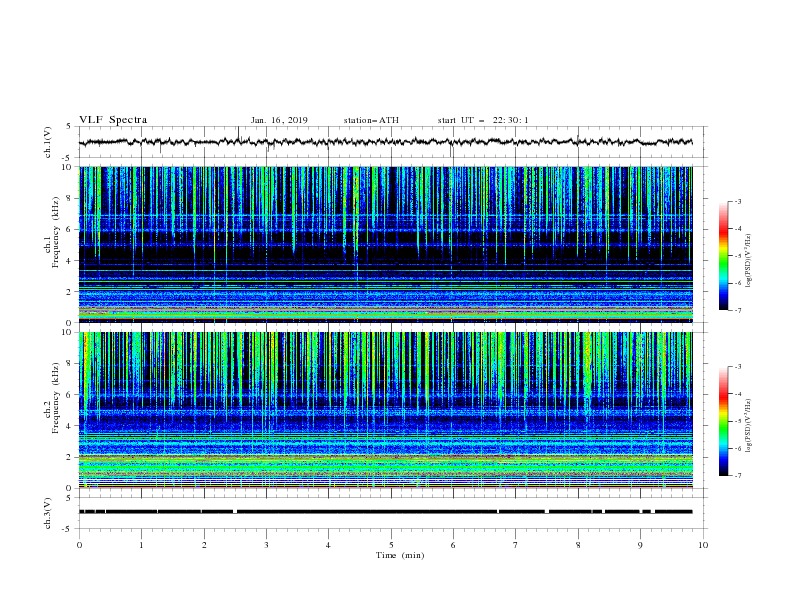
Task: Click time axis tick label '7'
Action: (x=515, y=545)
